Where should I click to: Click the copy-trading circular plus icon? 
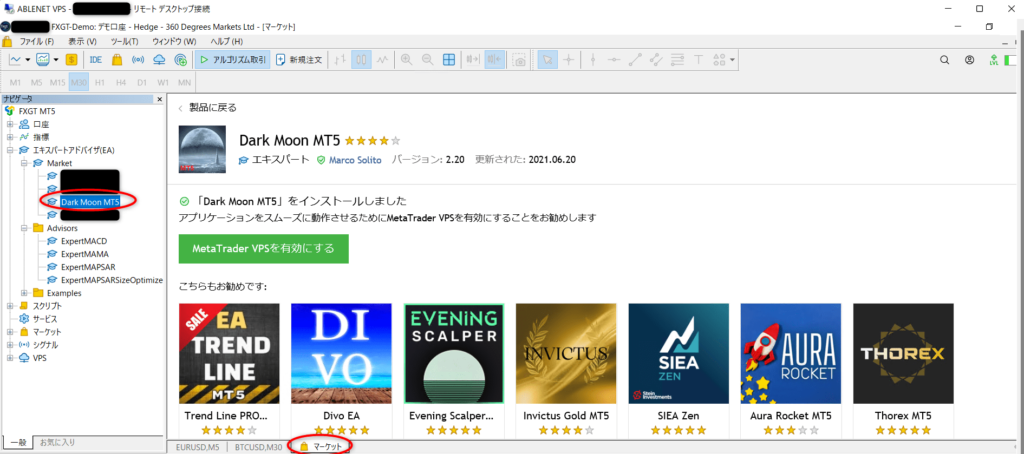tap(181, 59)
